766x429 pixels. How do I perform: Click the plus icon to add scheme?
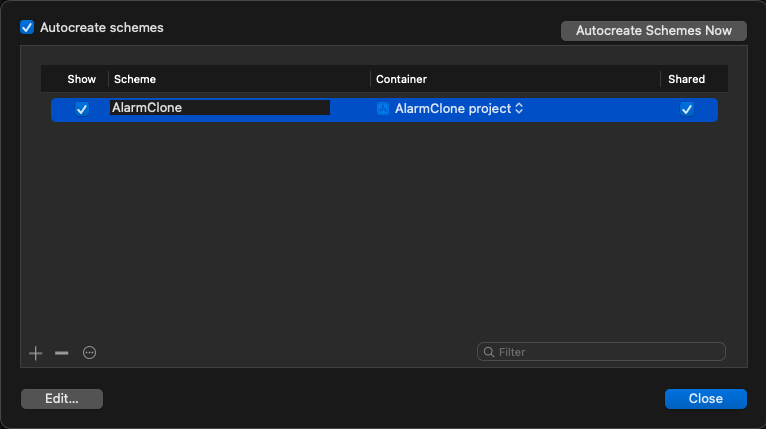click(x=35, y=353)
